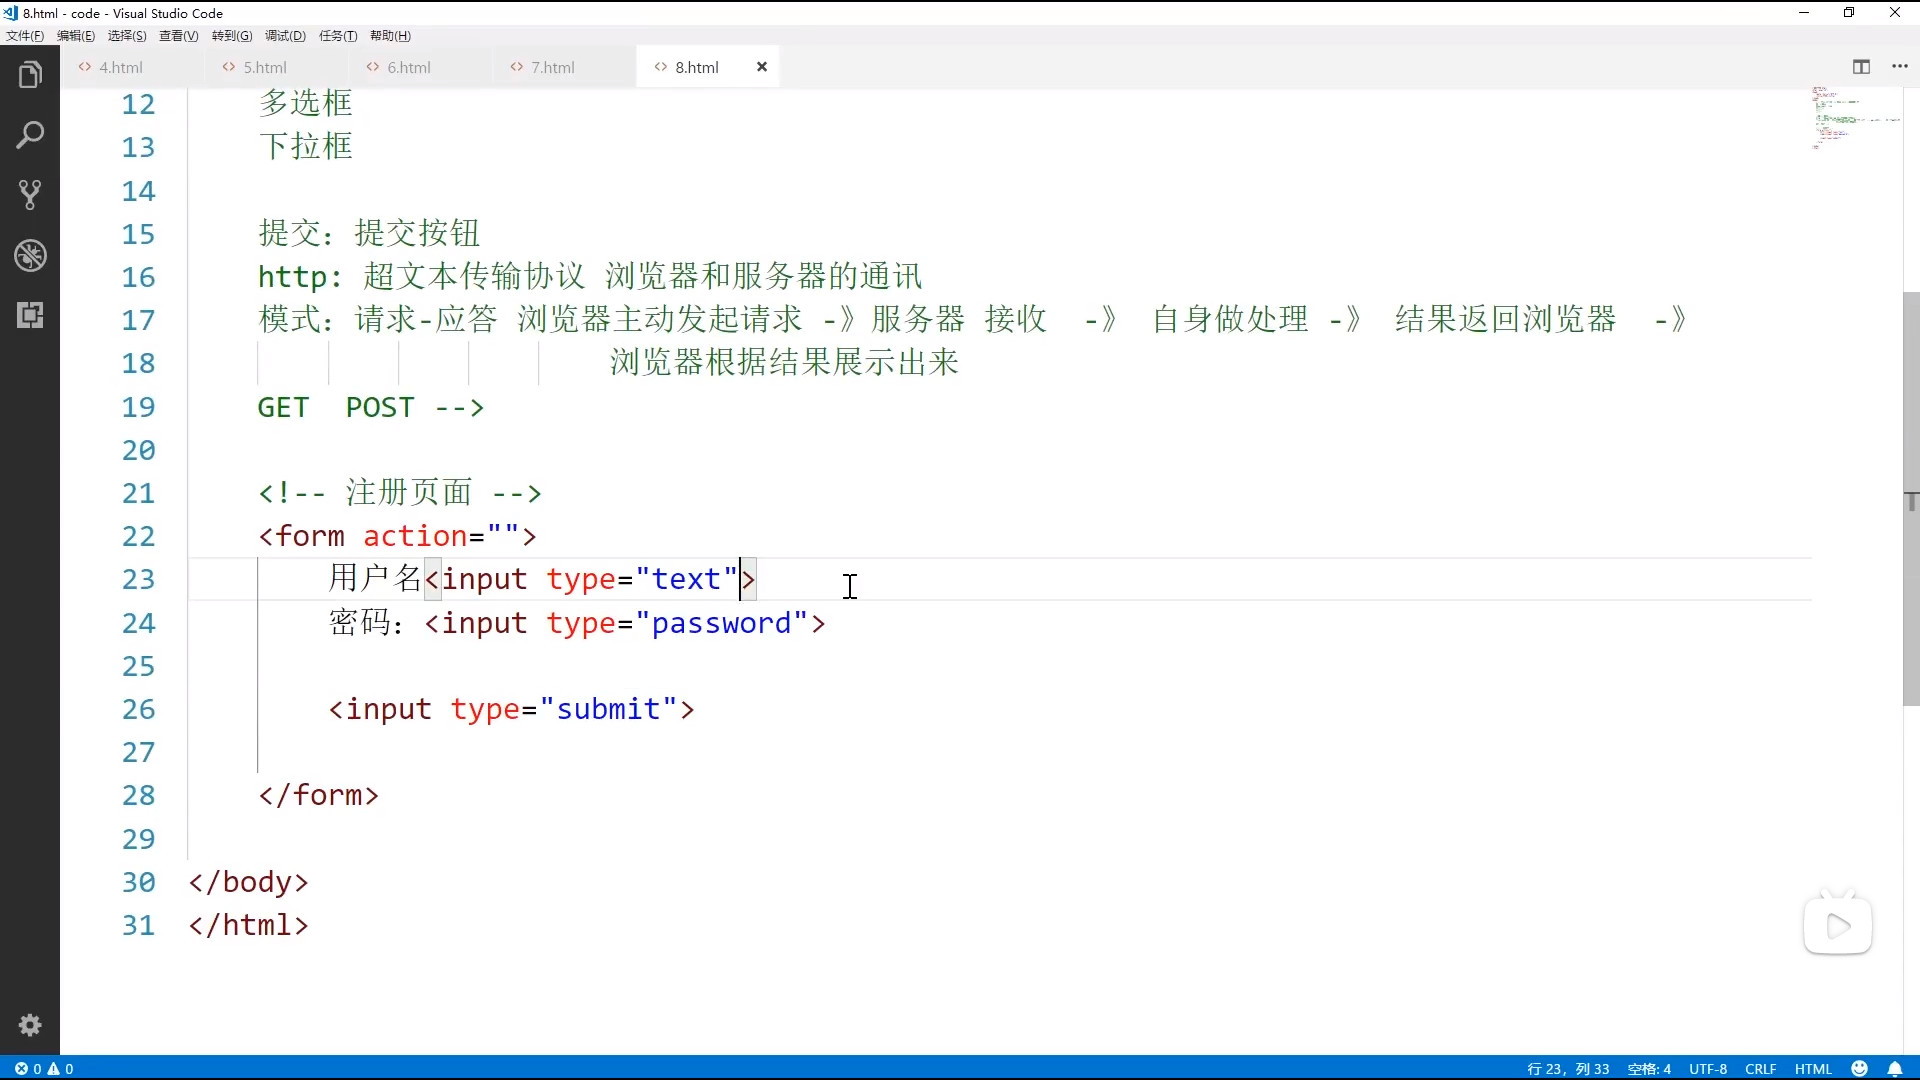Image resolution: width=1920 pixels, height=1080 pixels.
Task: Click the line and column indicator 行 23
Action: 1568,1069
